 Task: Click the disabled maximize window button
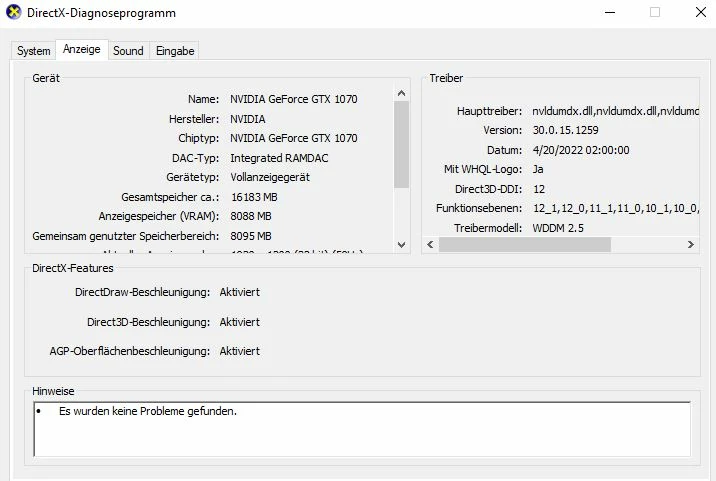[x=655, y=12]
